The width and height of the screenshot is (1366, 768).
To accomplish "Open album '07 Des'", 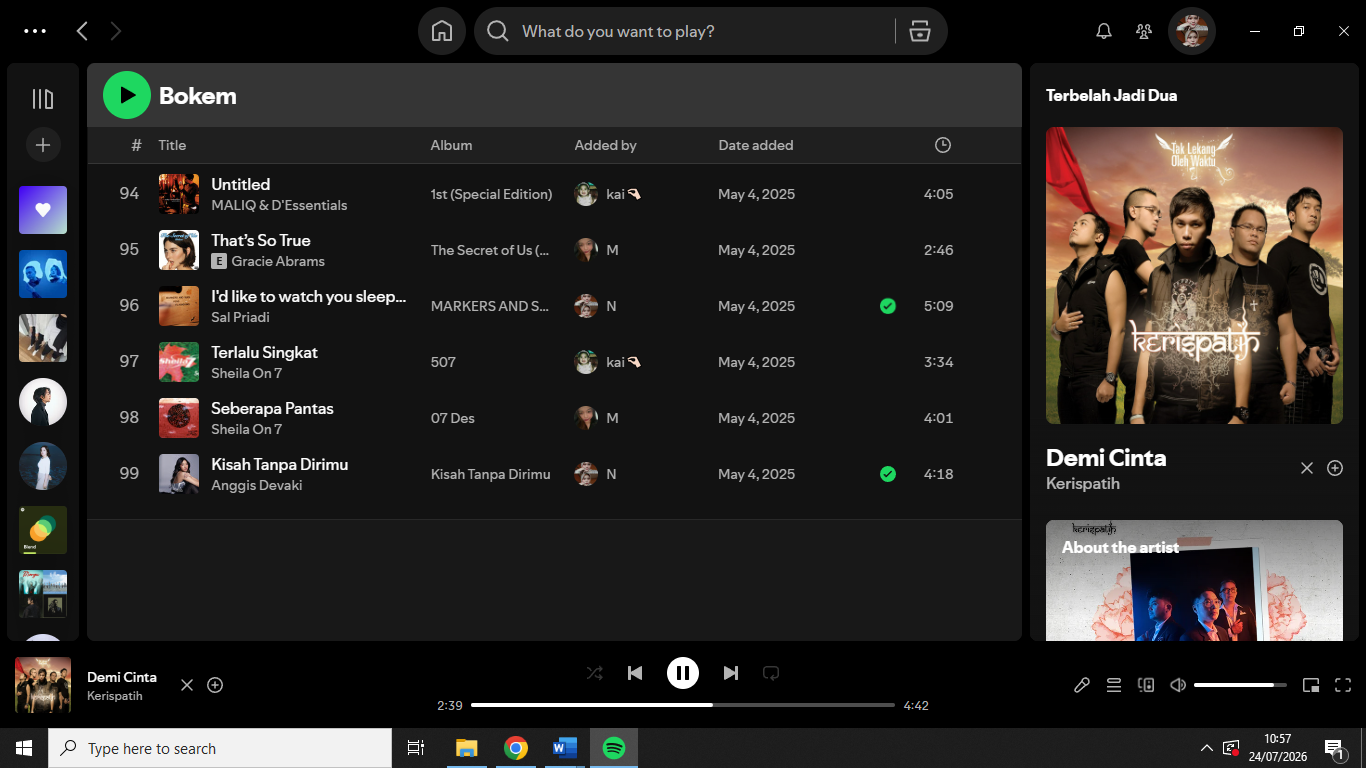I will coord(452,418).
